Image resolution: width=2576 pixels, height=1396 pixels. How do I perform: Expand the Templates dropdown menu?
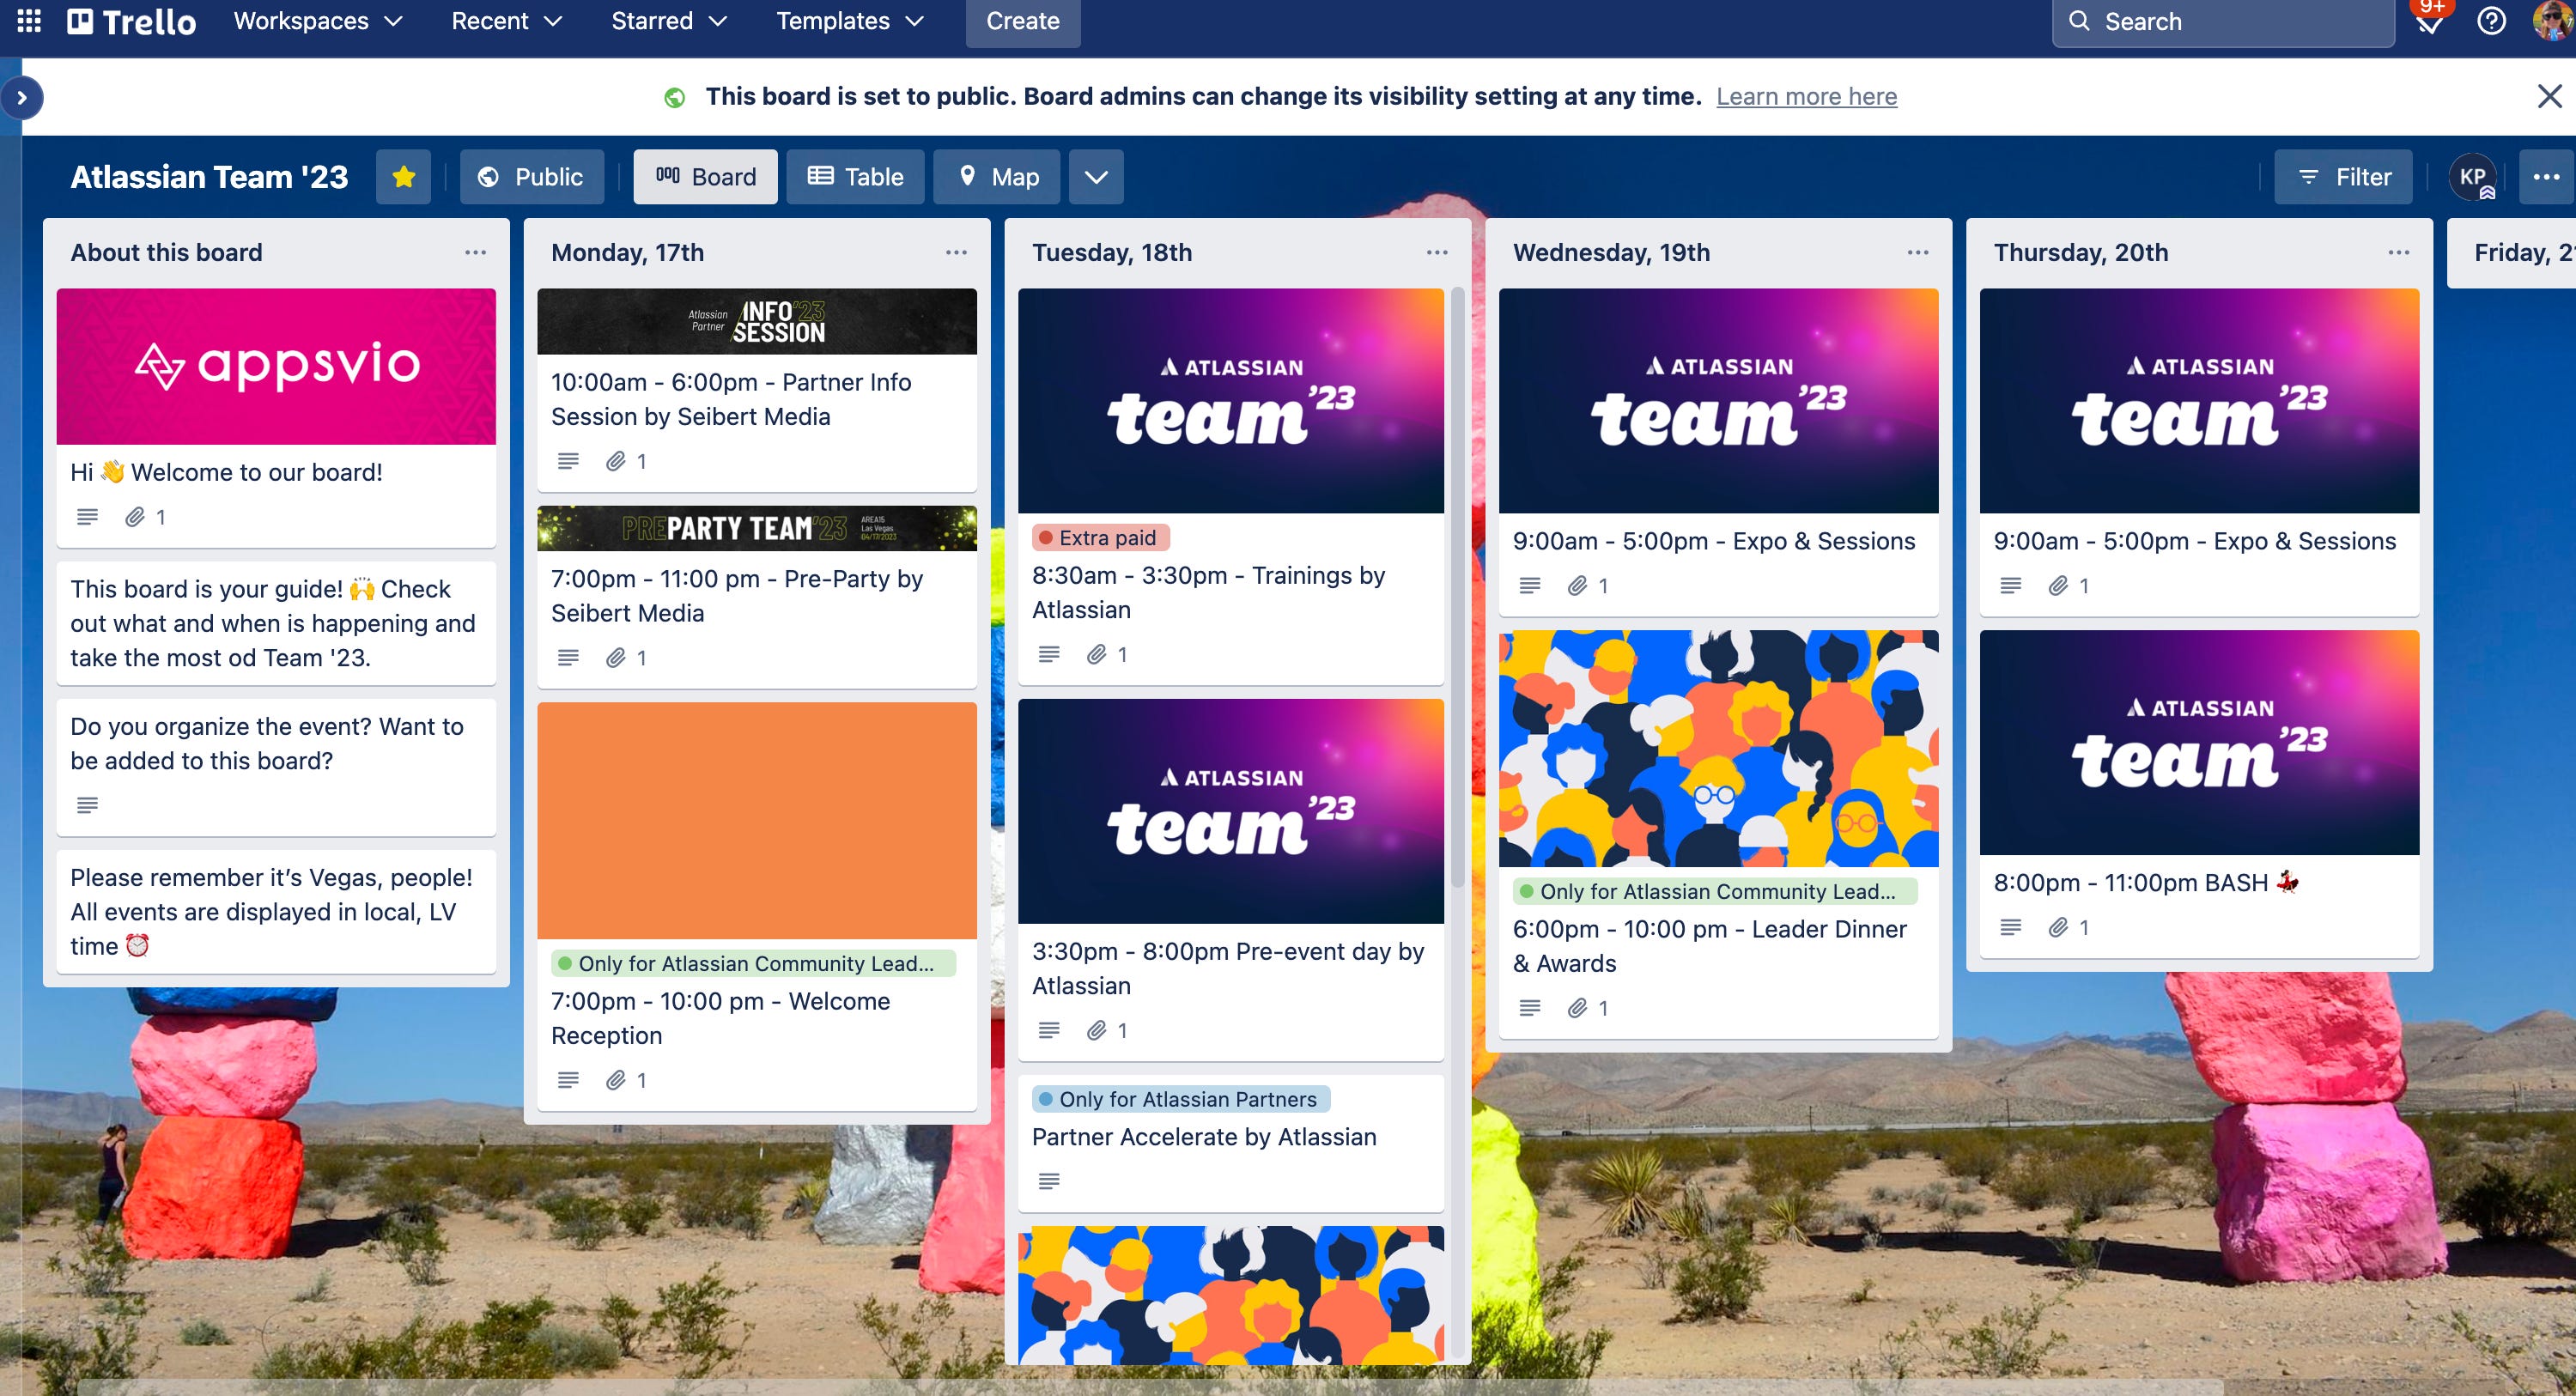pos(848,21)
